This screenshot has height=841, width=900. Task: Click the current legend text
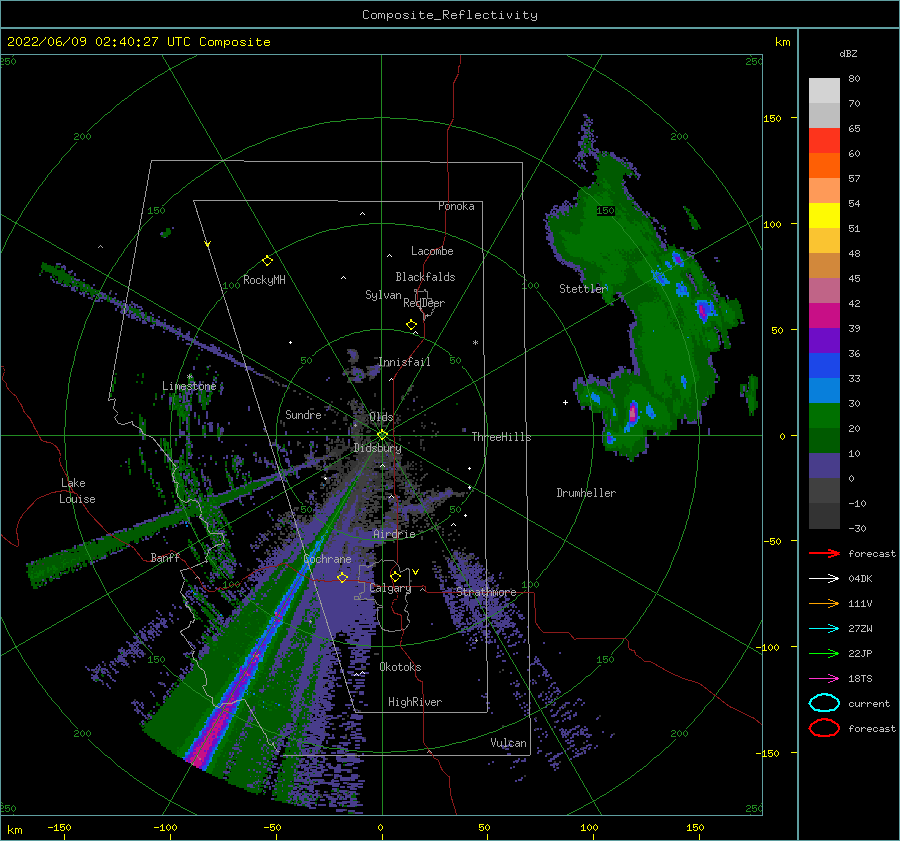click(x=868, y=704)
